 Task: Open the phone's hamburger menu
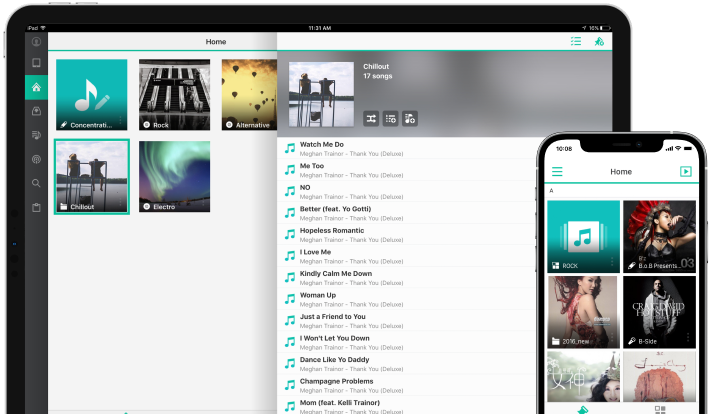point(557,172)
